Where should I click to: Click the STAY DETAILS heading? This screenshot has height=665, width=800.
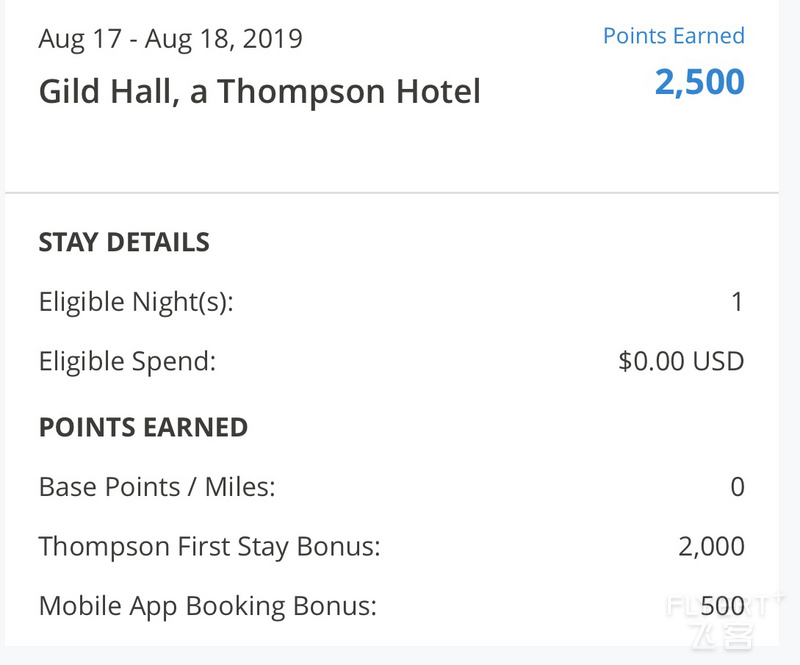coord(124,242)
